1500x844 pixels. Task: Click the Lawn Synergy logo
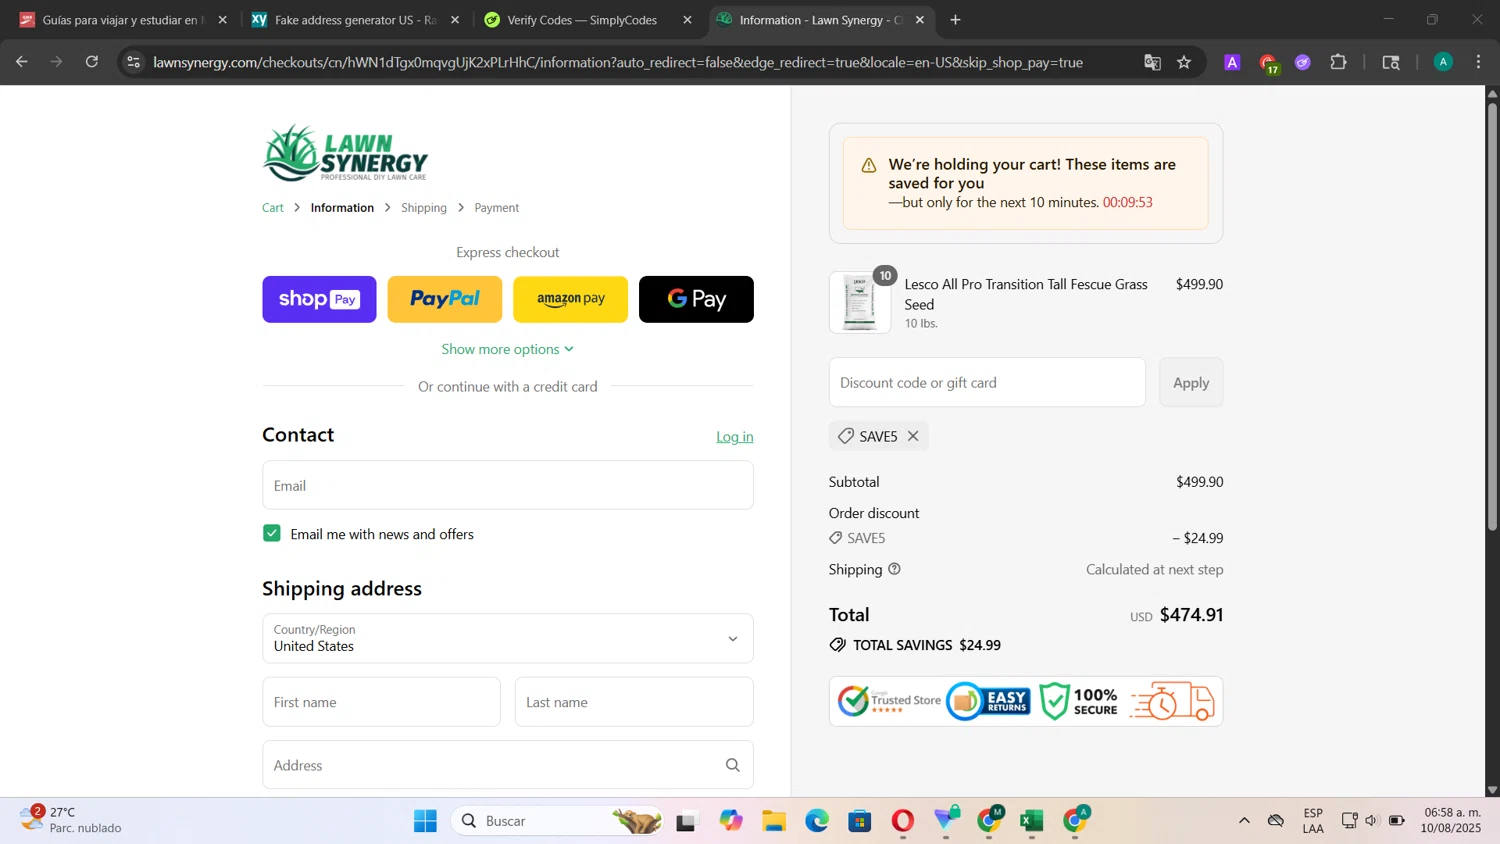tap(345, 153)
